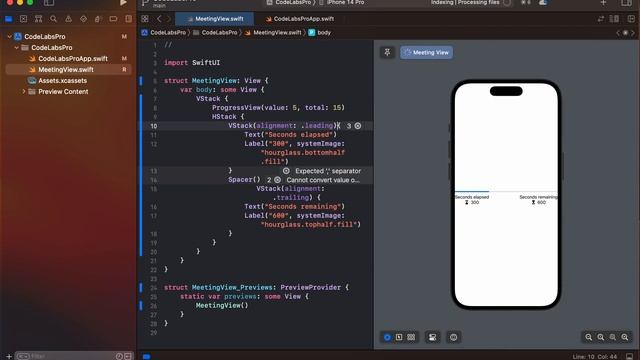
Task: Toggle the debug area at bottom right
Action: point(630,356)
